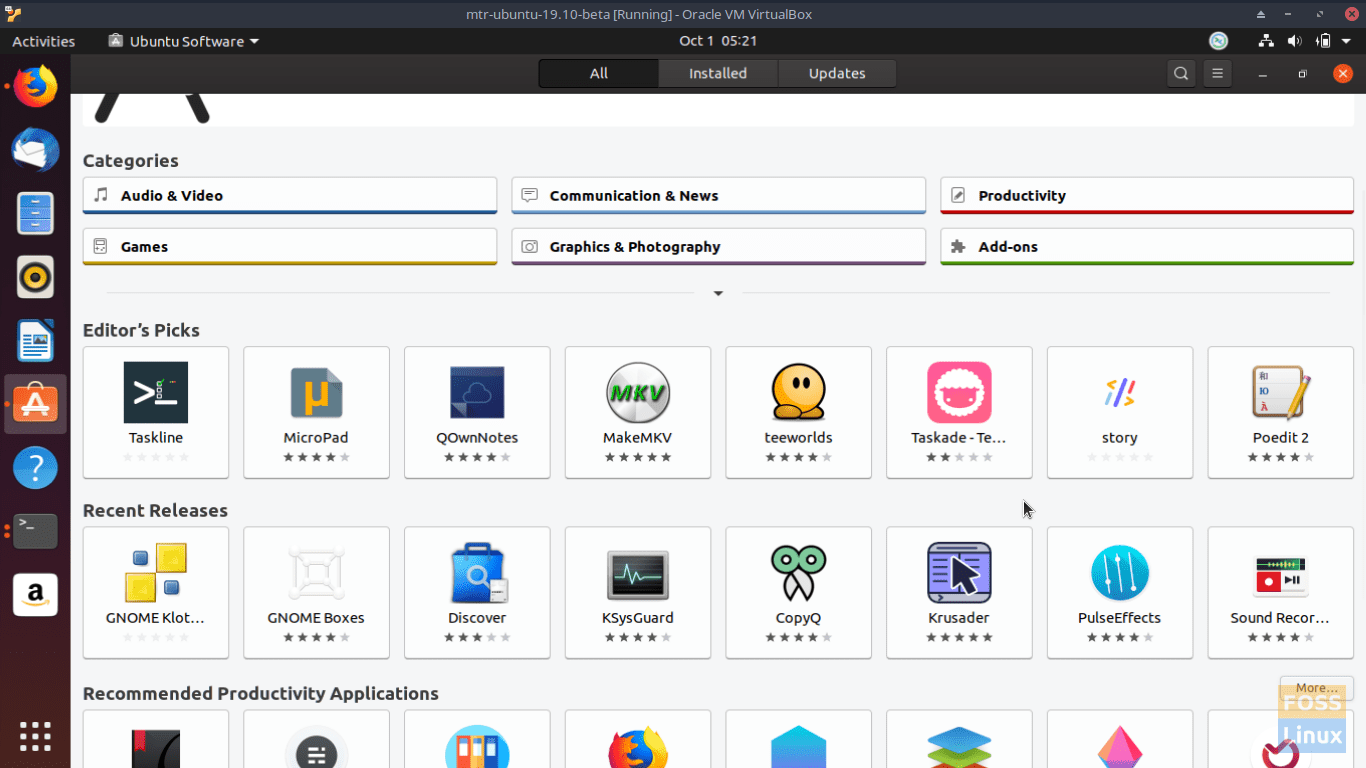This screenshot has height=768, width=1366.
Task: Launch Rhythmbox from the dock
Action: coord(35,277)
